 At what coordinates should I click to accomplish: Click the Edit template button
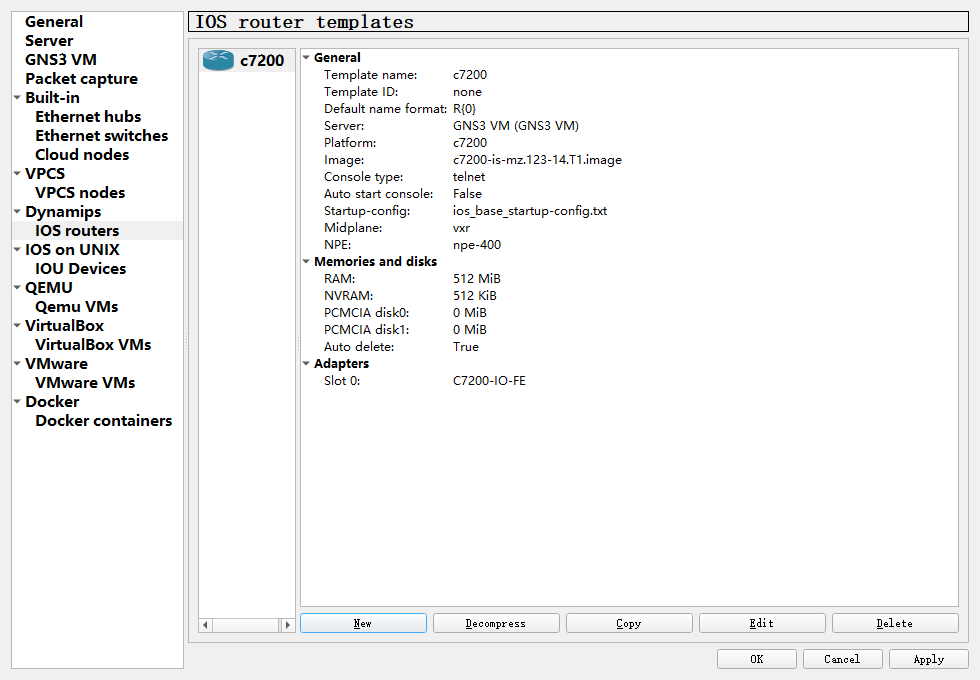coord(762,623)
